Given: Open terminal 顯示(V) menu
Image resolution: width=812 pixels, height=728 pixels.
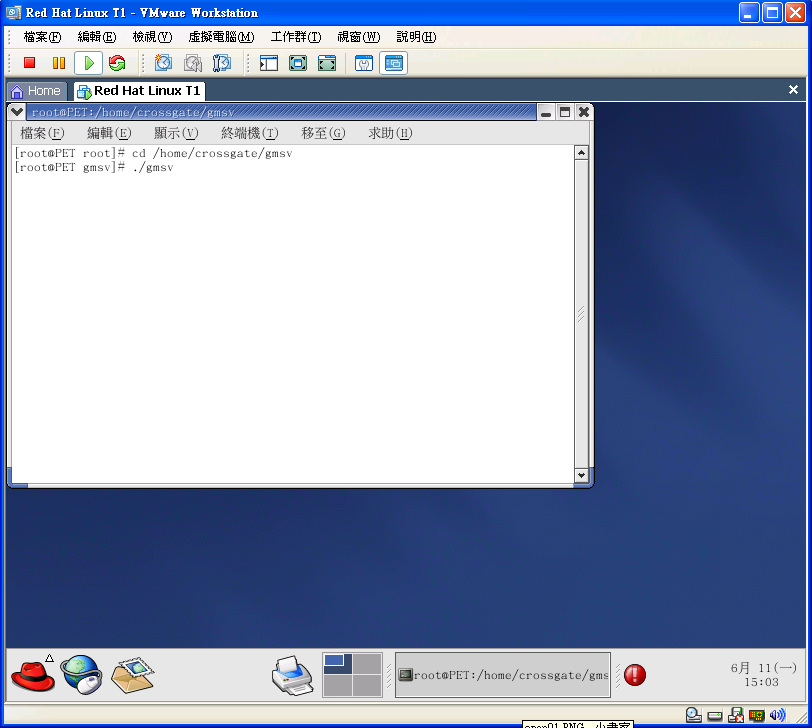Looking at the screenshot, I should pos(176,133).
